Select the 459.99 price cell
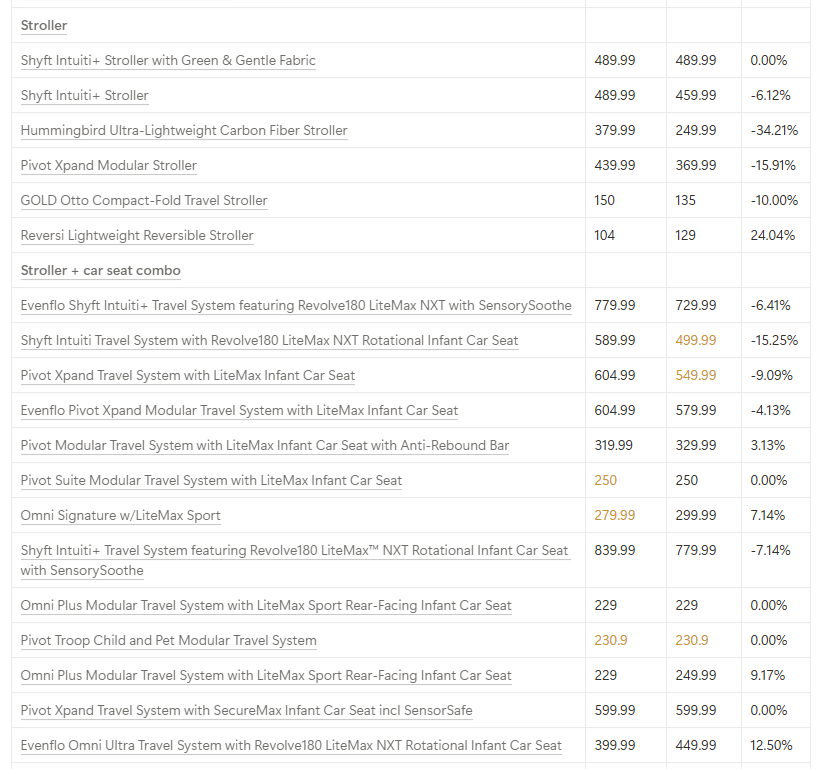This screenshot has height=769, width=816. tap(696, 95)
